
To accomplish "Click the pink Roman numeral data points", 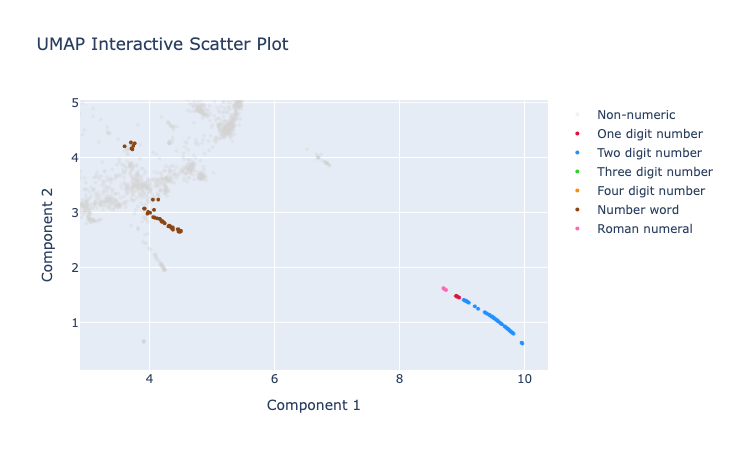I will pos(444,289).
